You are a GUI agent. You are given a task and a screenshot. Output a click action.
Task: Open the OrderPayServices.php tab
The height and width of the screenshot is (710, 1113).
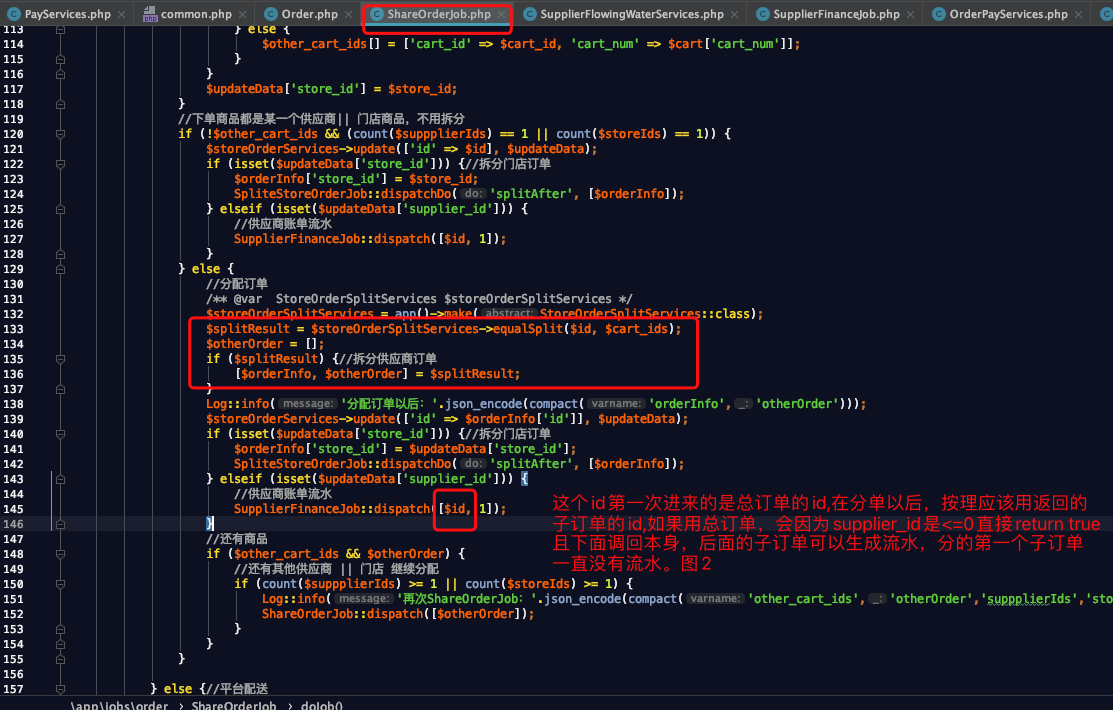tap(1007, 14)
